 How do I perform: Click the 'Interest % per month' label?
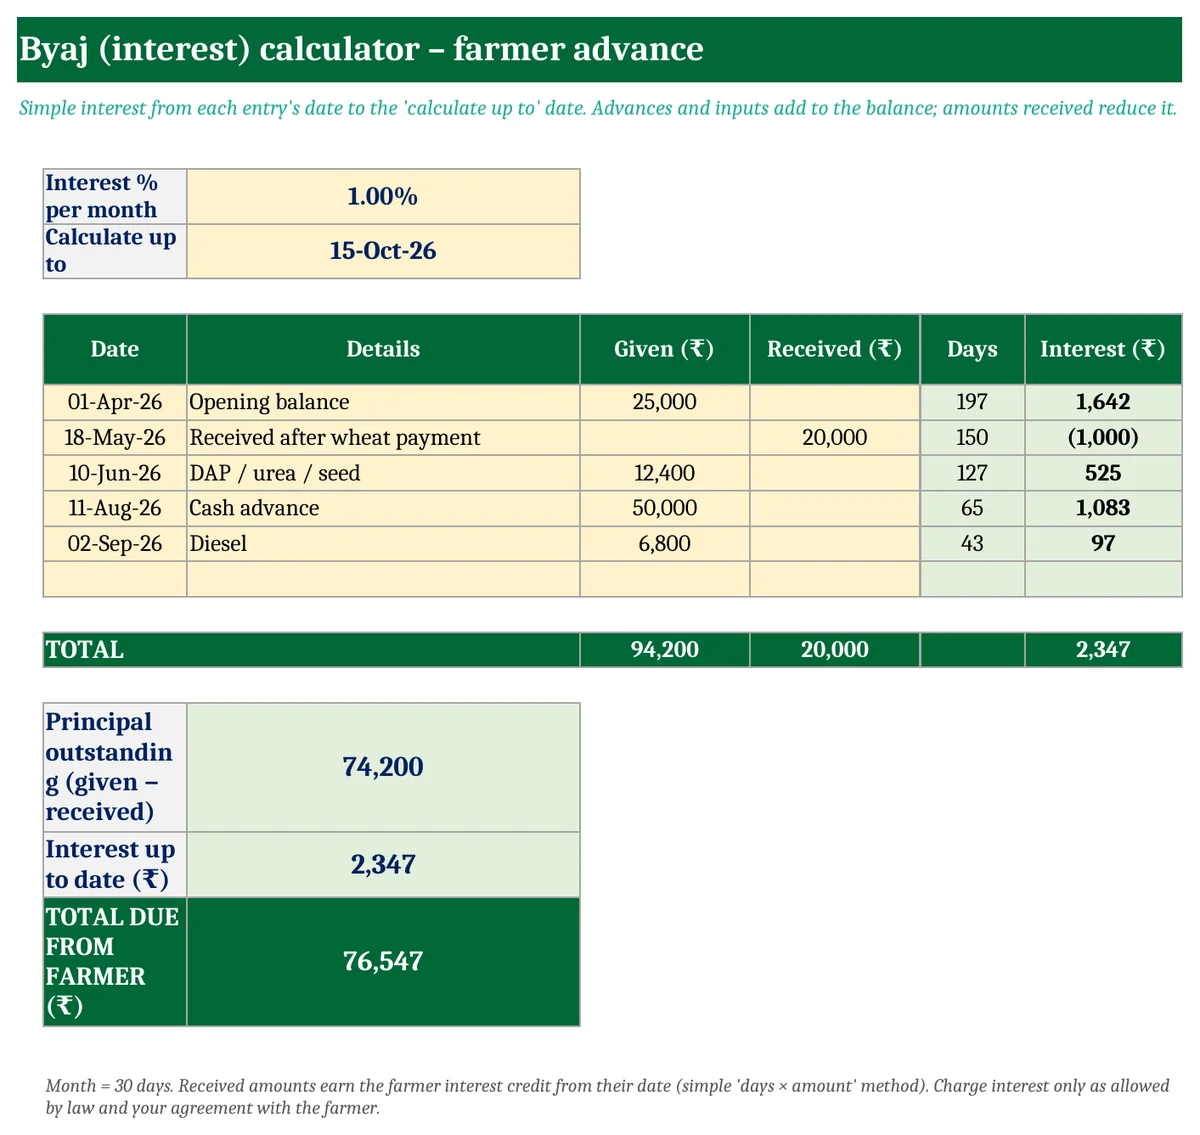pos(115,196)
